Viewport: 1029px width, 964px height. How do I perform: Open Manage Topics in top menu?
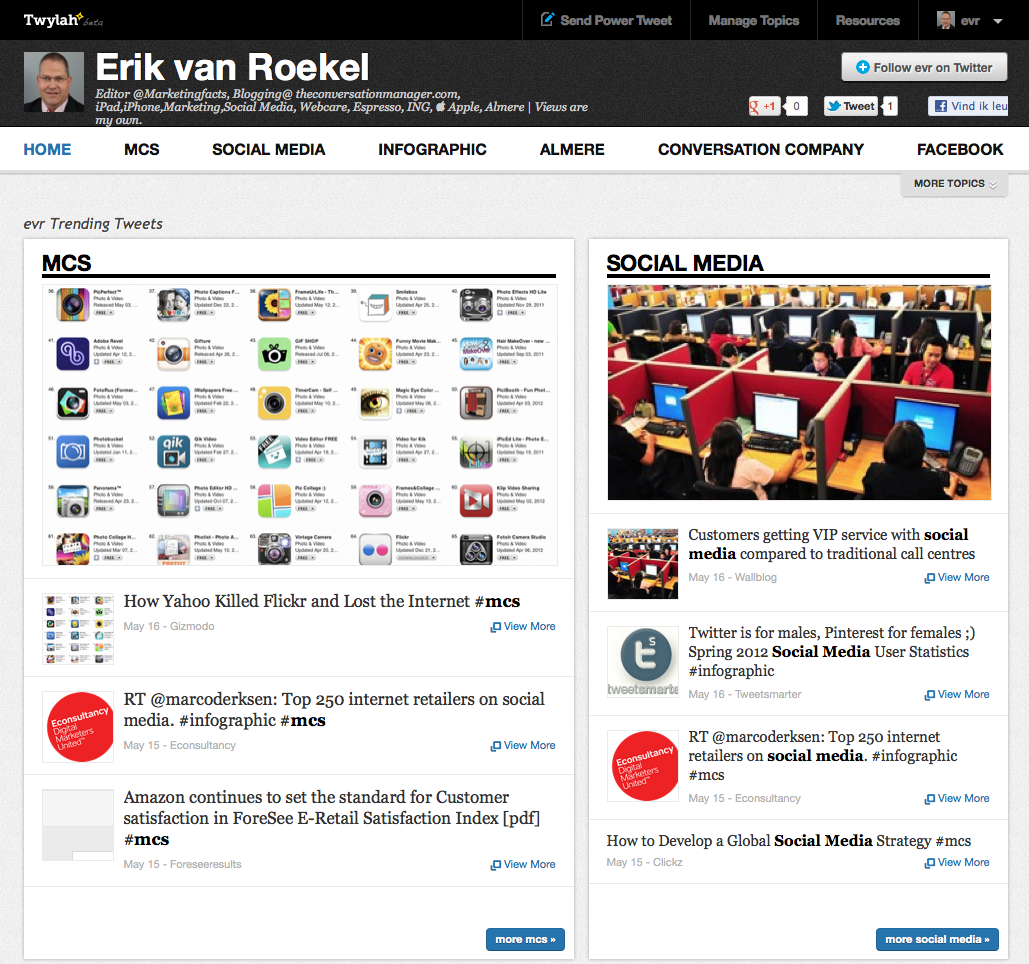coord(753,20)
